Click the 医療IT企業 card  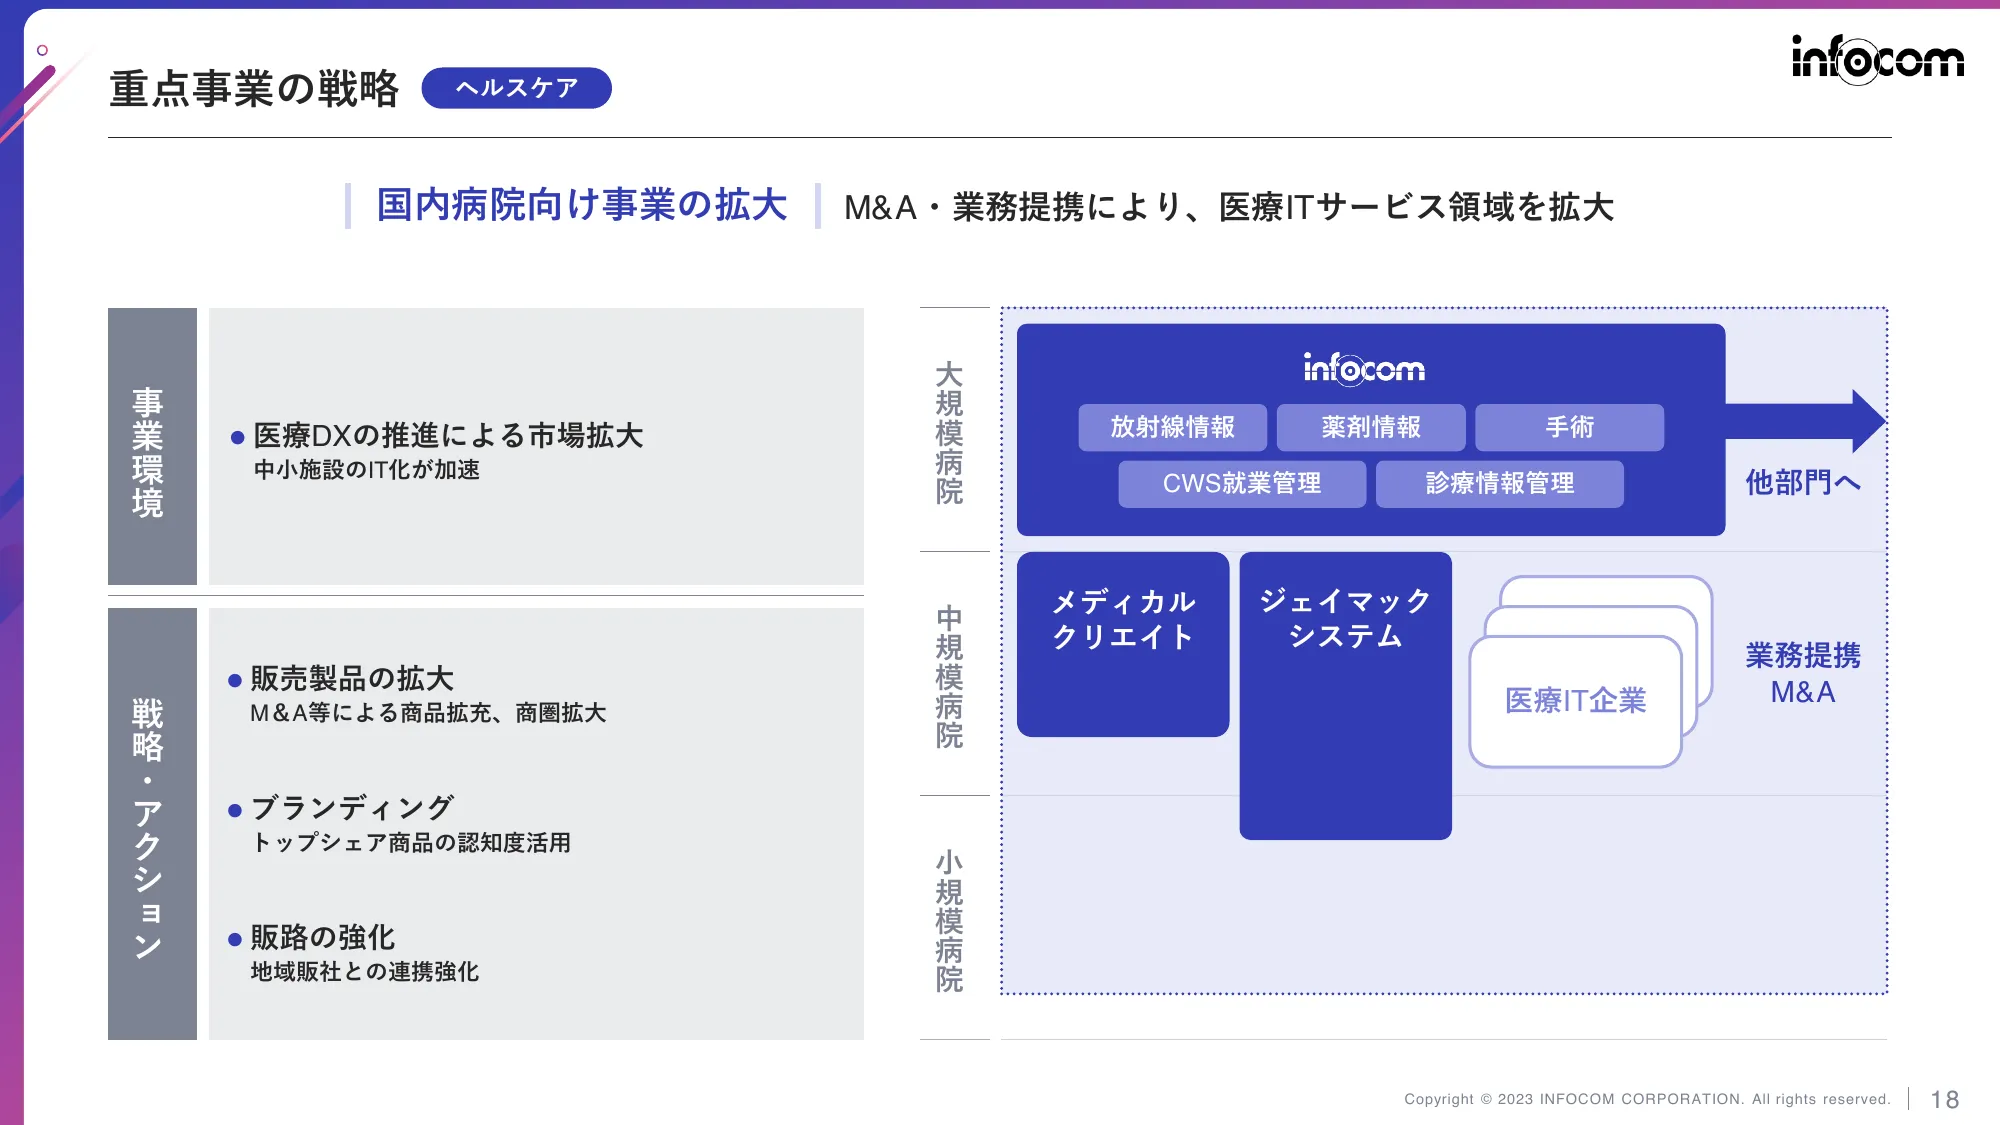(x=1575, y=701)
